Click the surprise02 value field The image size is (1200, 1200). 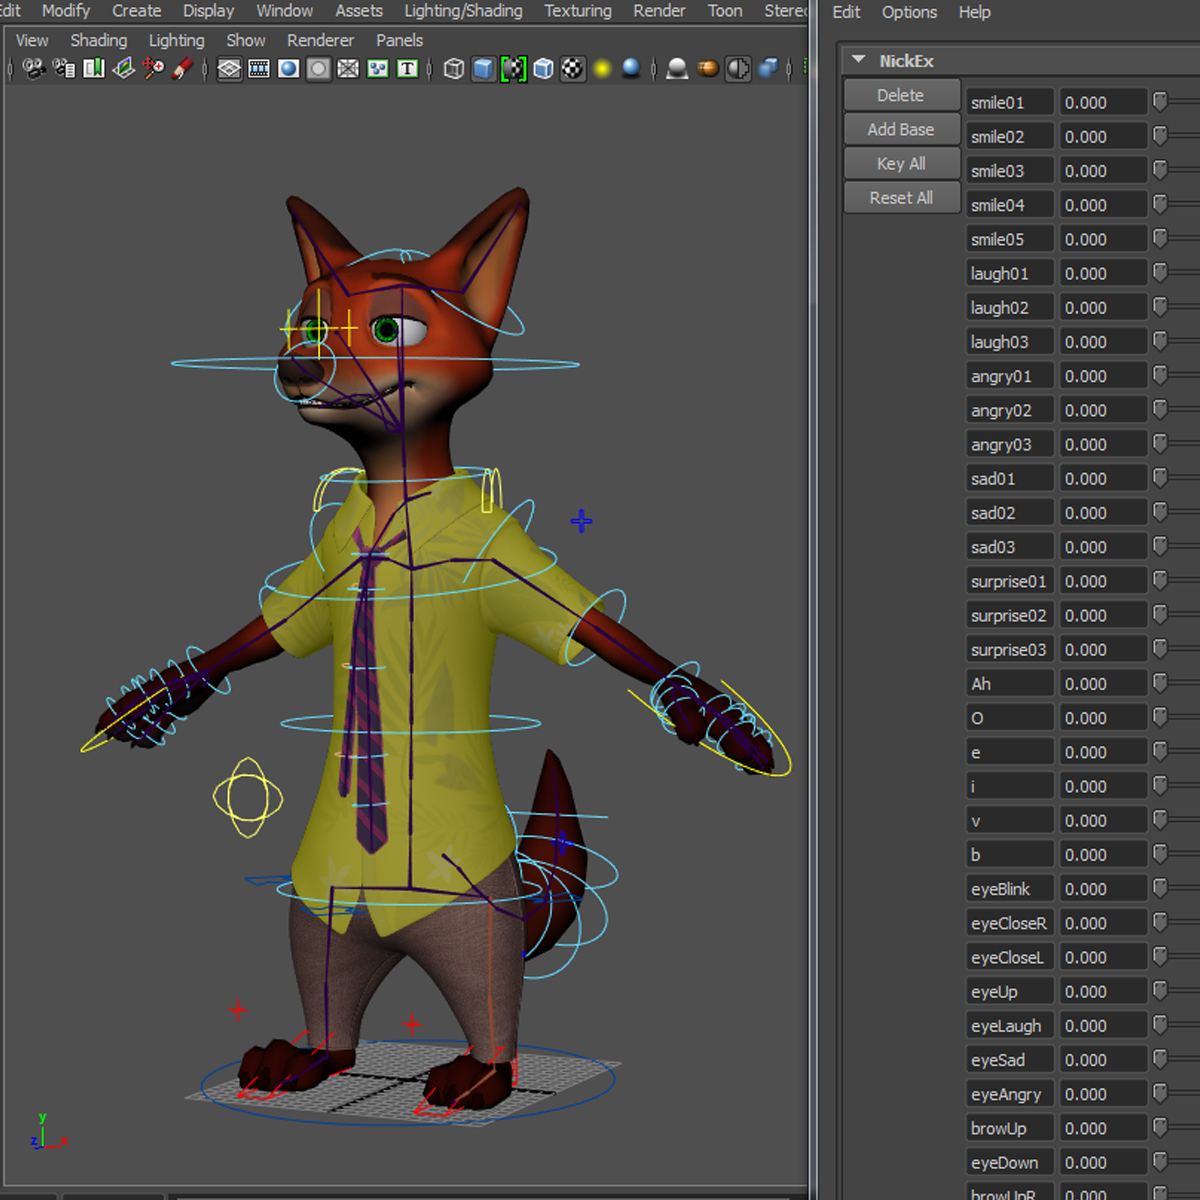(1103, 615)
